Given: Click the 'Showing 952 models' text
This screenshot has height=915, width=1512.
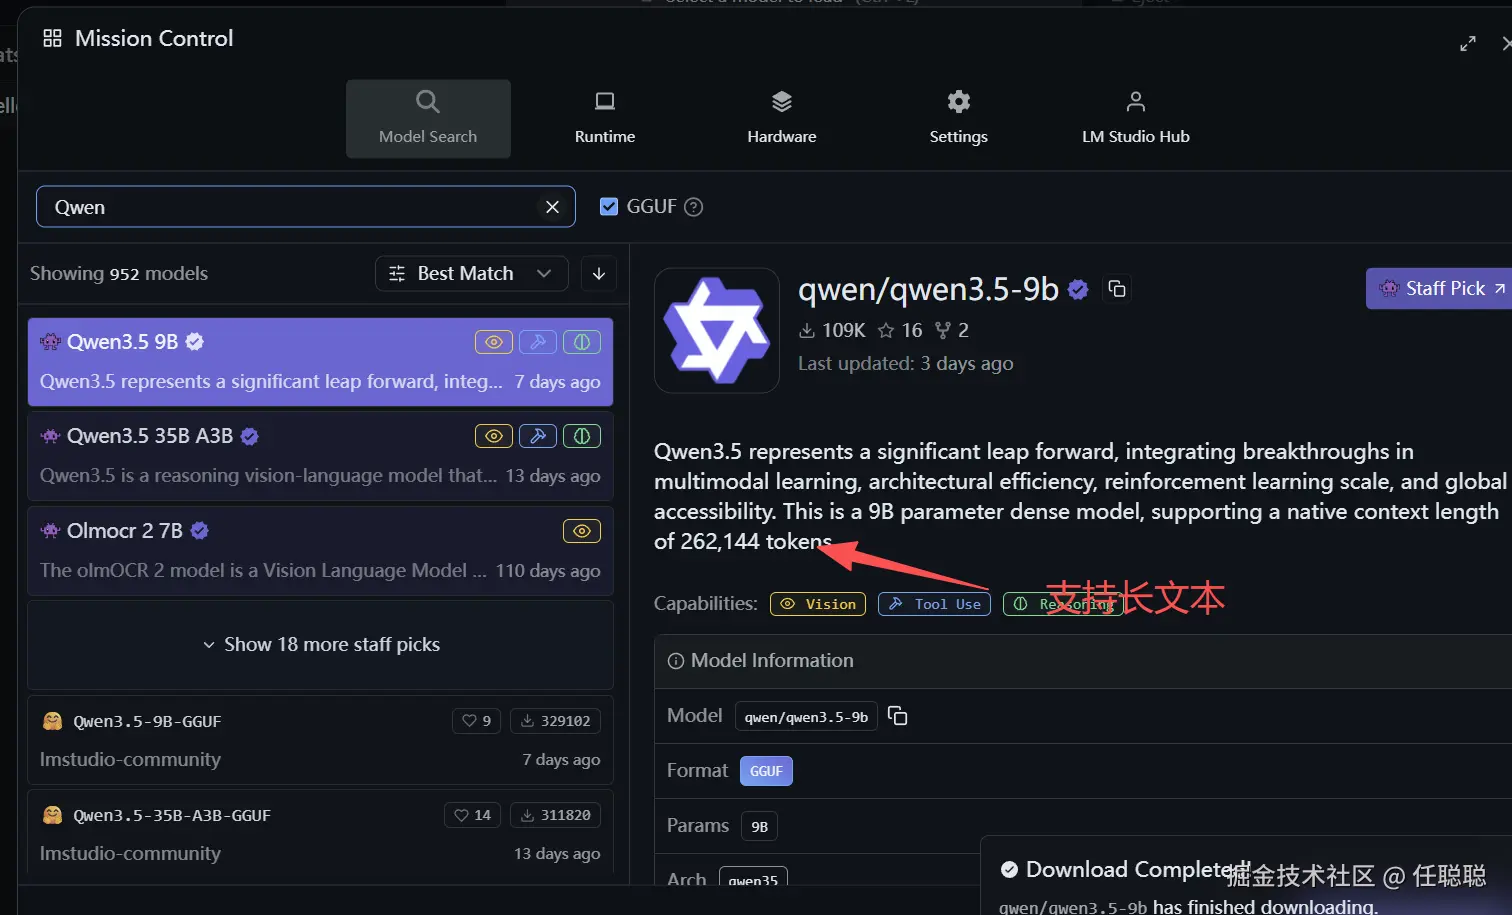Looking at the screenshot, I should 119,274.
